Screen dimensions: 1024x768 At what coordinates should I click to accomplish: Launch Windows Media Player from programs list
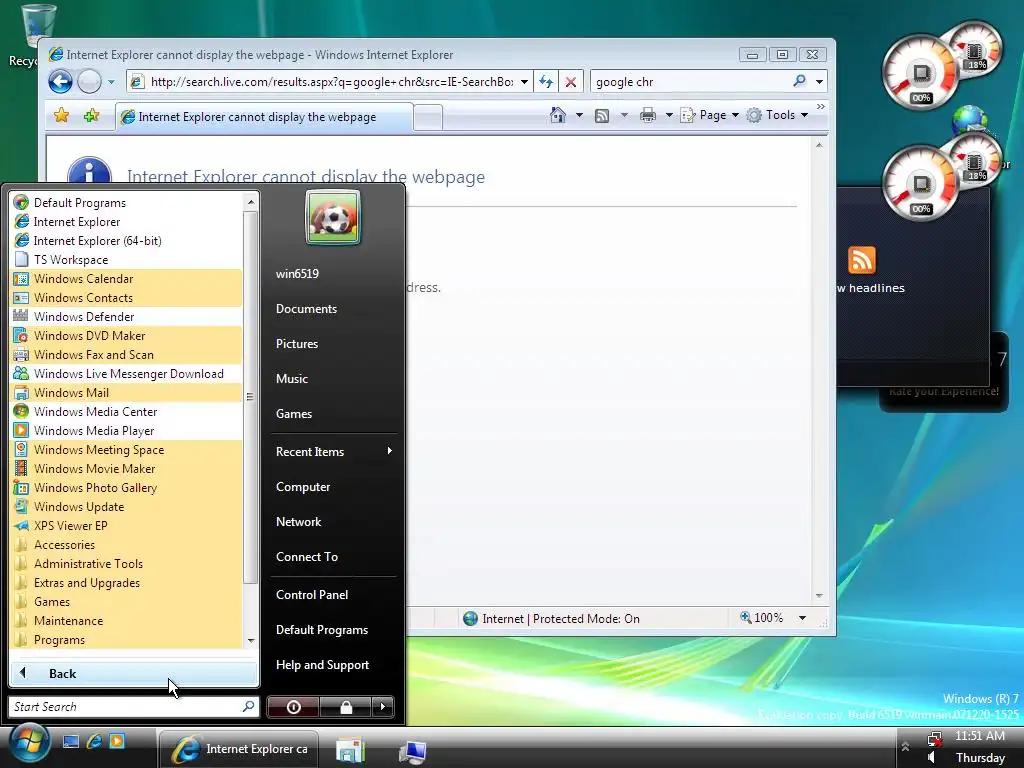[x=126, y=430]
